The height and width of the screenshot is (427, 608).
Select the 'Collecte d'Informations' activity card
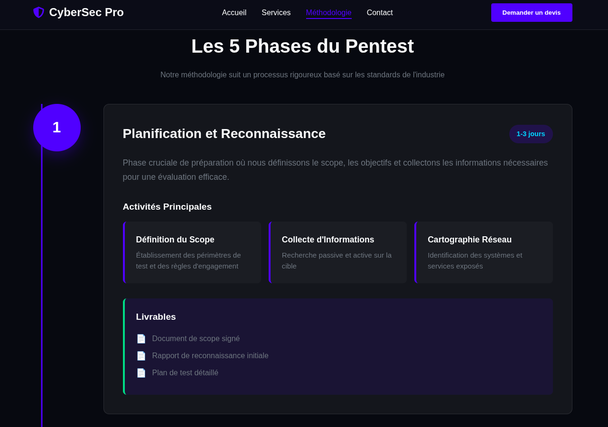337,252
